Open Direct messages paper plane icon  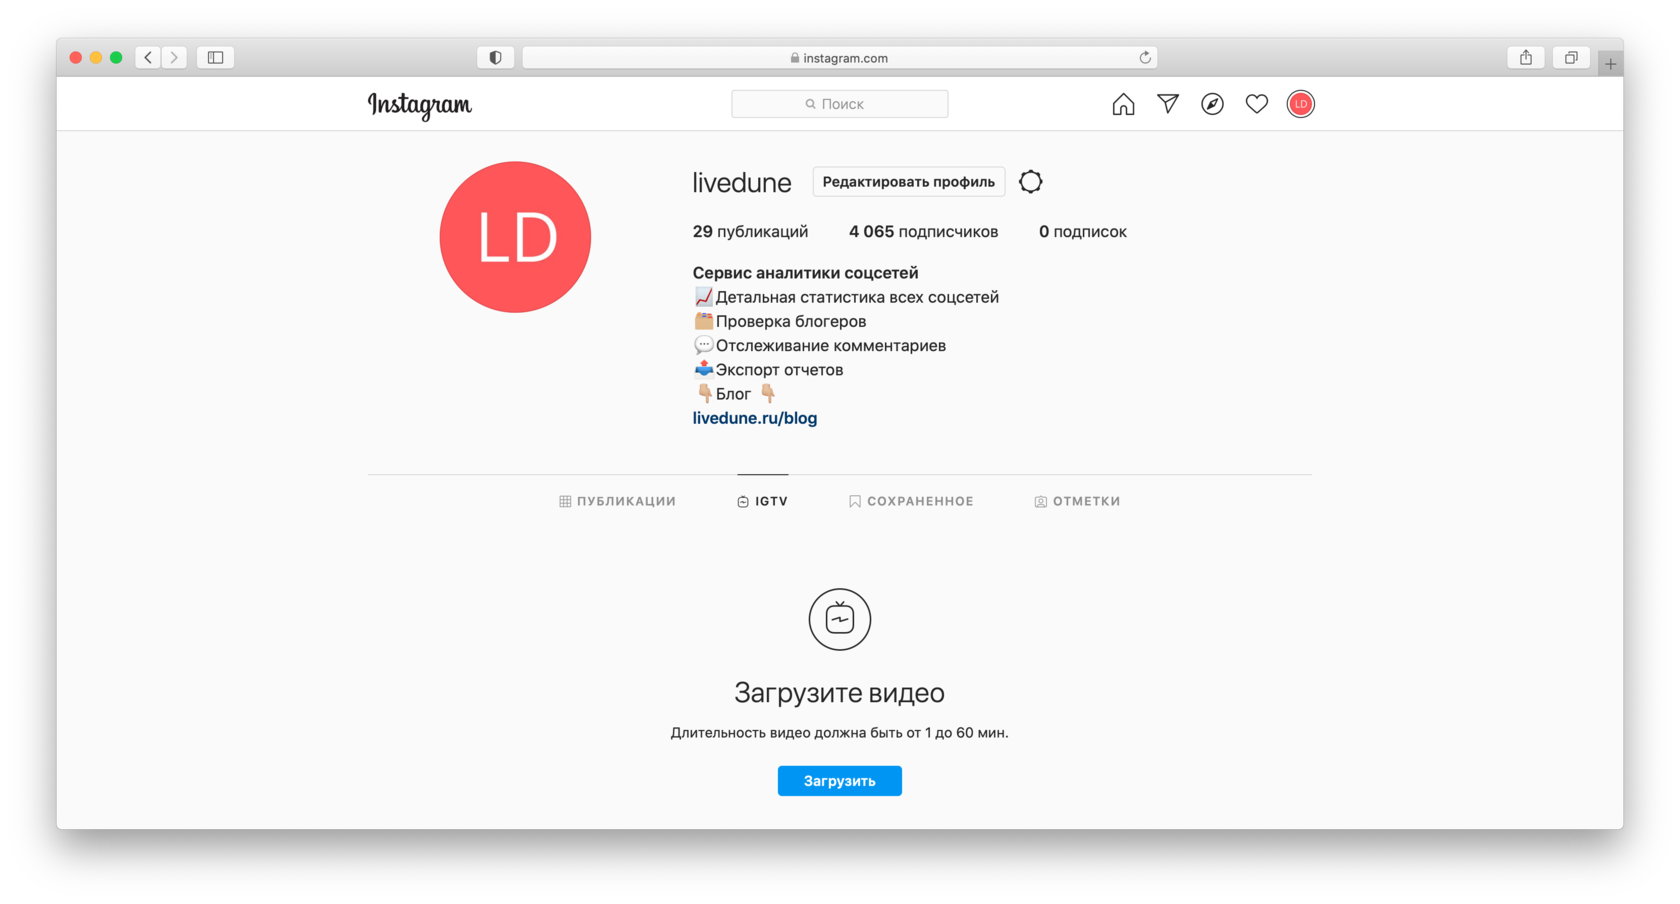point(1167,104)
